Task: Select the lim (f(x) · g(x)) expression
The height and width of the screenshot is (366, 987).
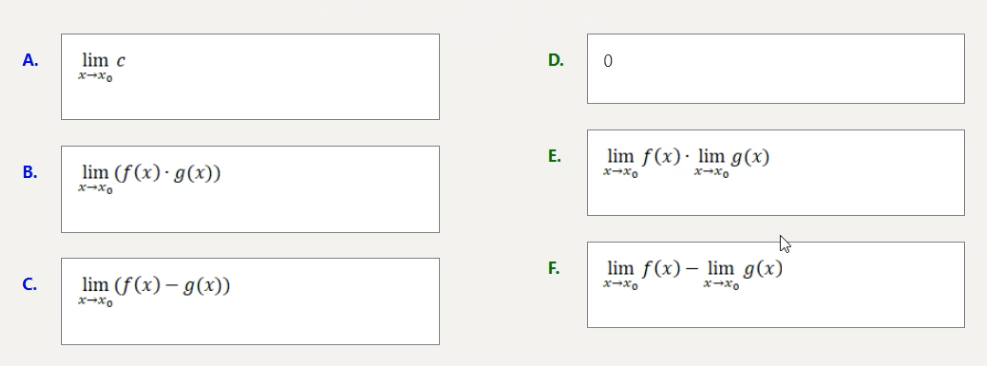Action: pos(150,178)
